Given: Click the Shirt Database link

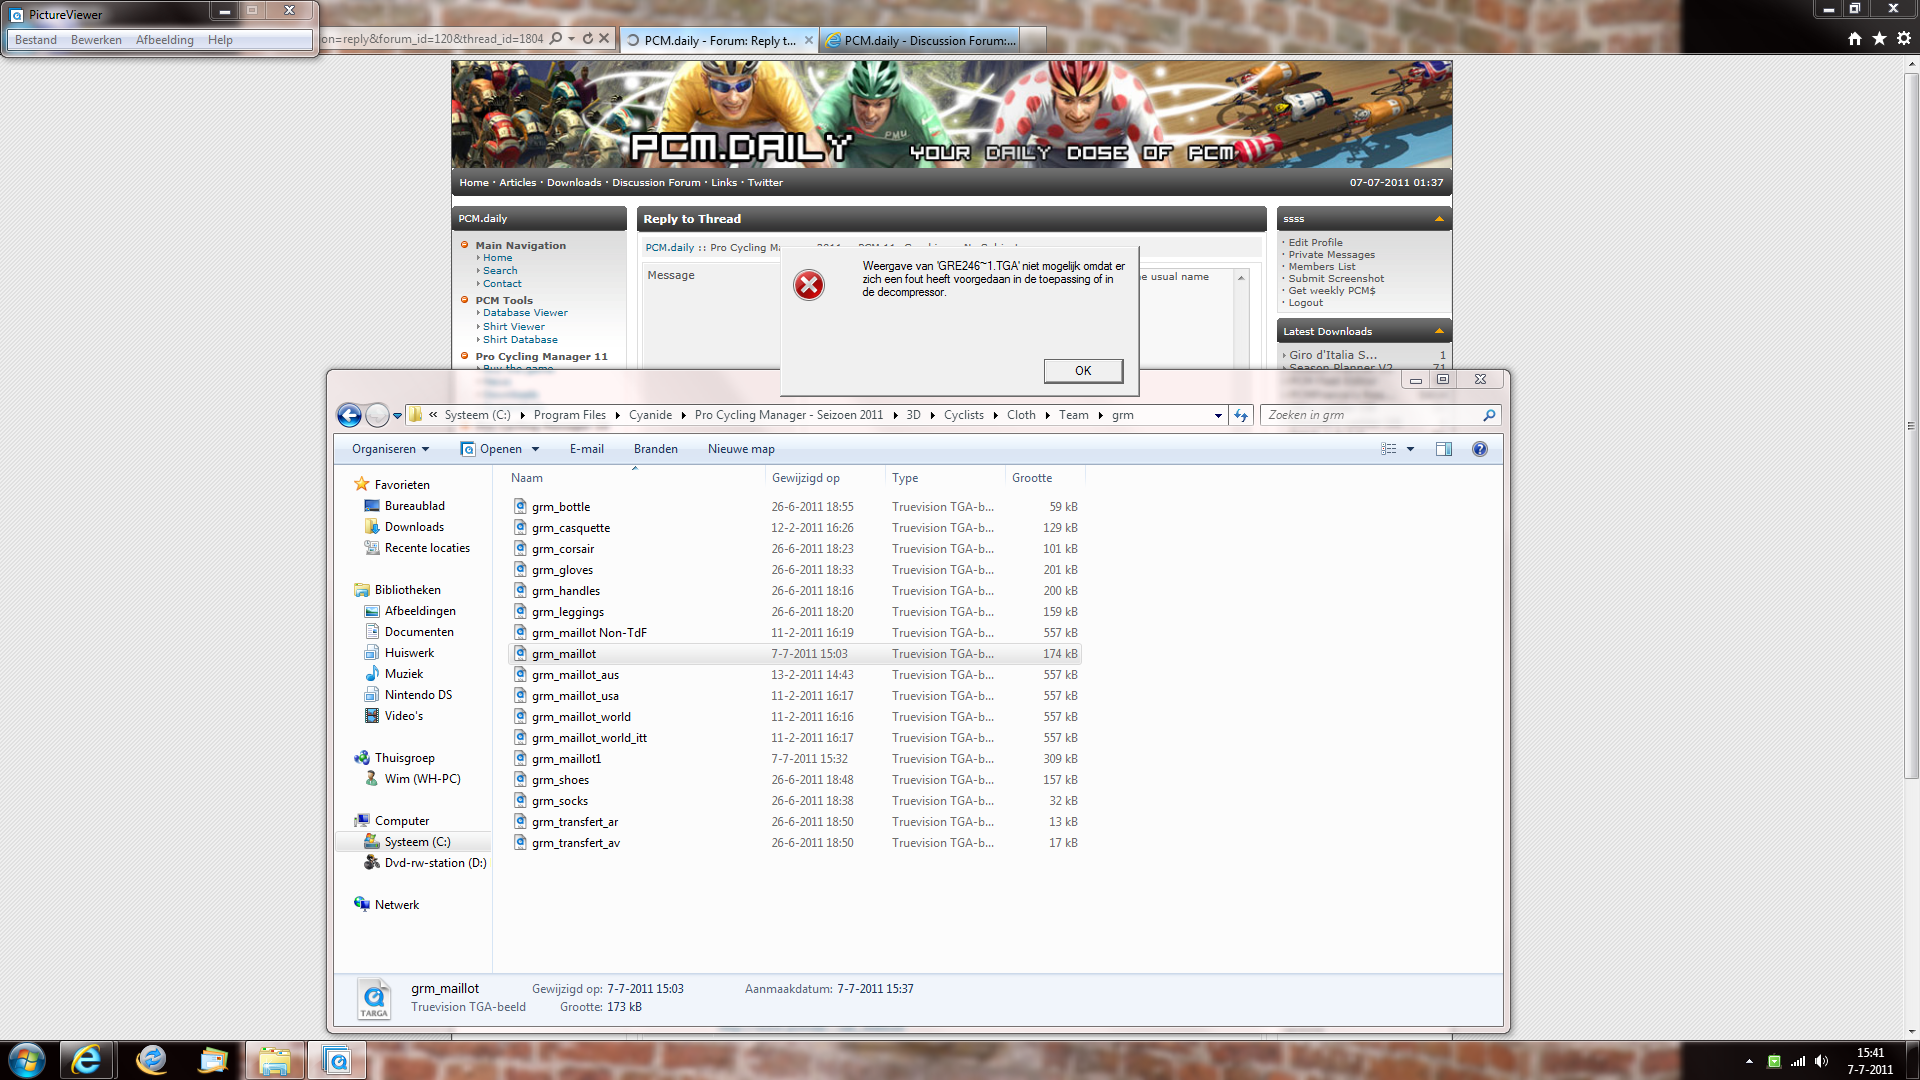Looking at the screenshot, I should coord(520,340).
